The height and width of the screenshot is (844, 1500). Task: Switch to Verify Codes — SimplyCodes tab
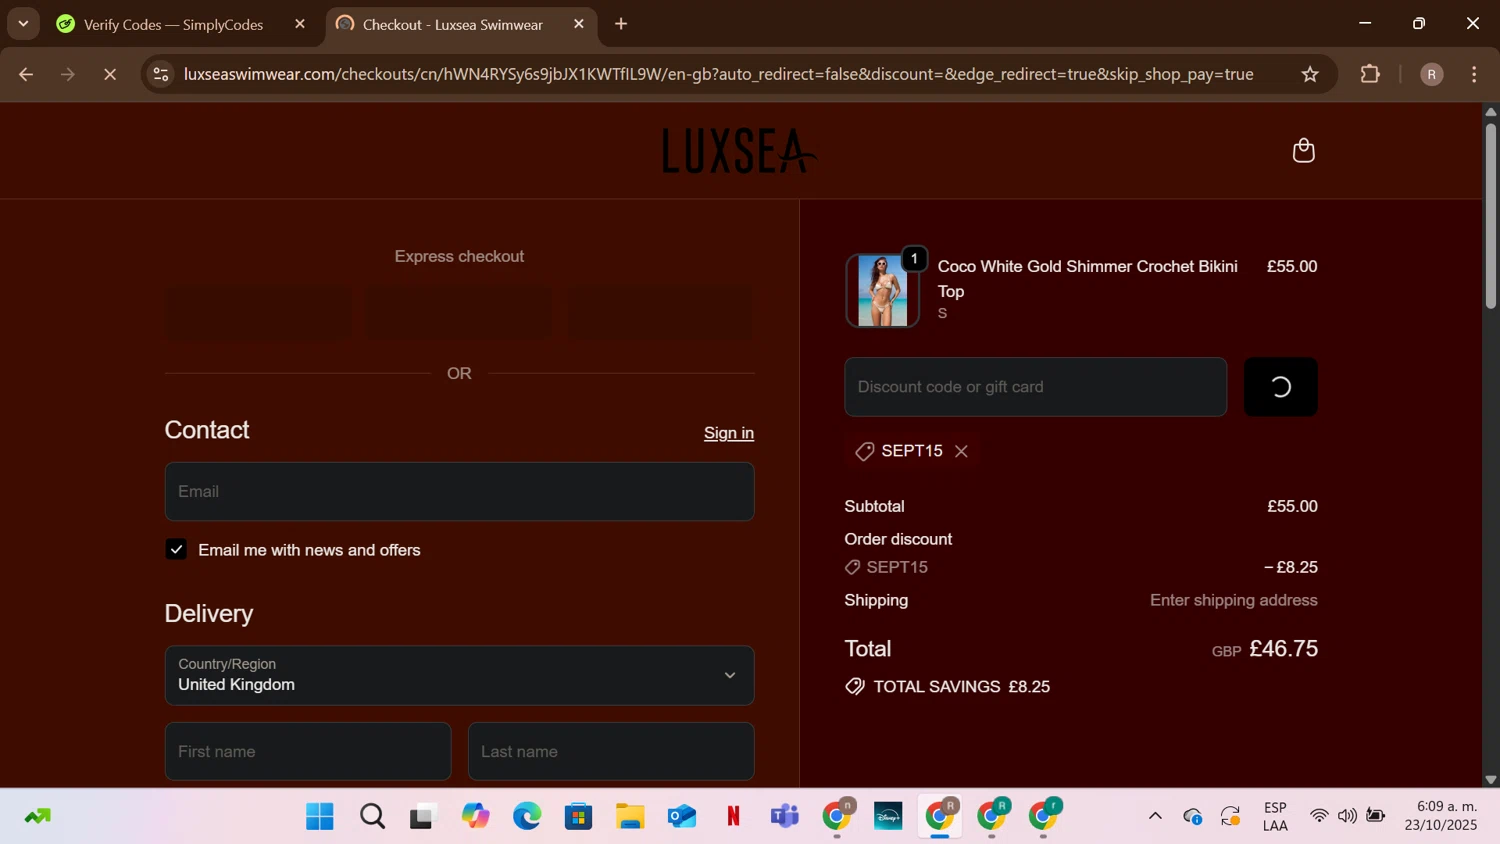click(x=172, y=24)
